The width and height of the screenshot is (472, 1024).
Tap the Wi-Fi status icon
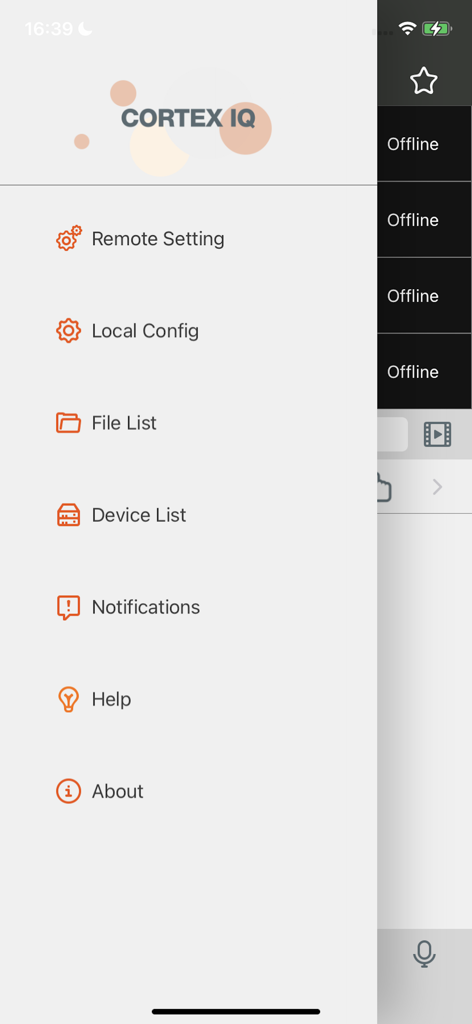408,29
